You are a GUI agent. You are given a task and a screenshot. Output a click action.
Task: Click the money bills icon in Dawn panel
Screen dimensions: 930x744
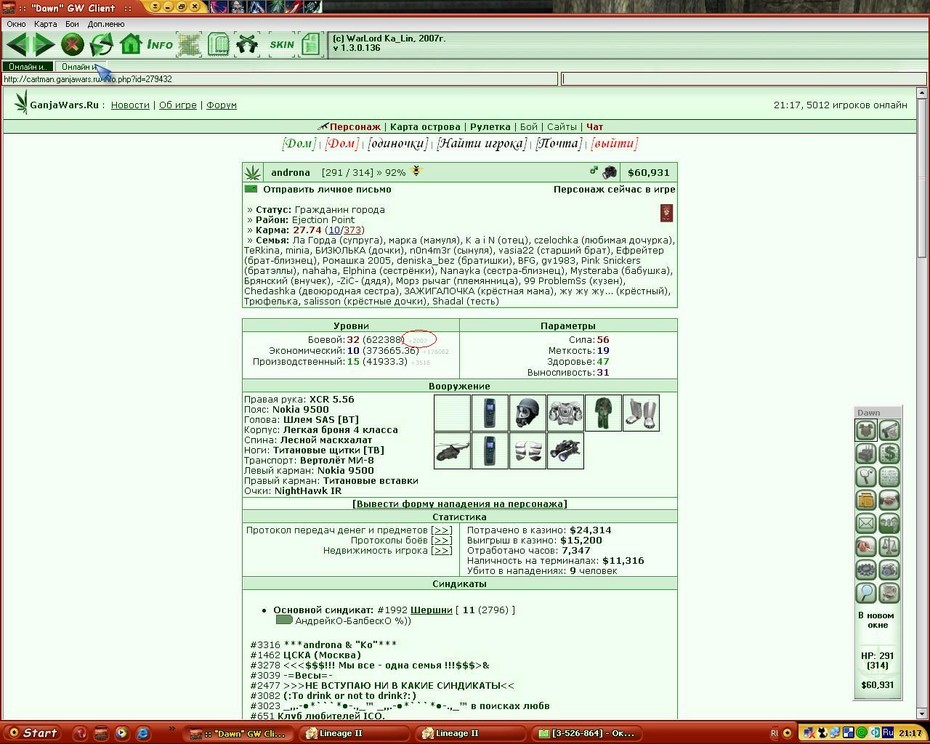[x=889, y=593]
